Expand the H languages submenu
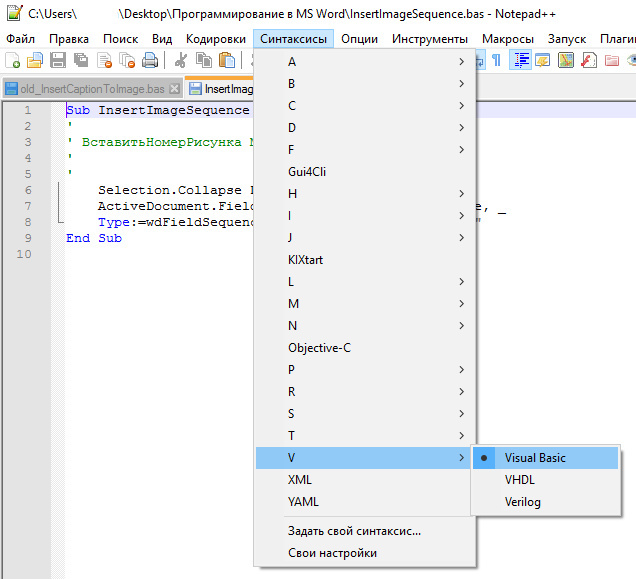This screenshot has height=579, width=636. point(364,194)
